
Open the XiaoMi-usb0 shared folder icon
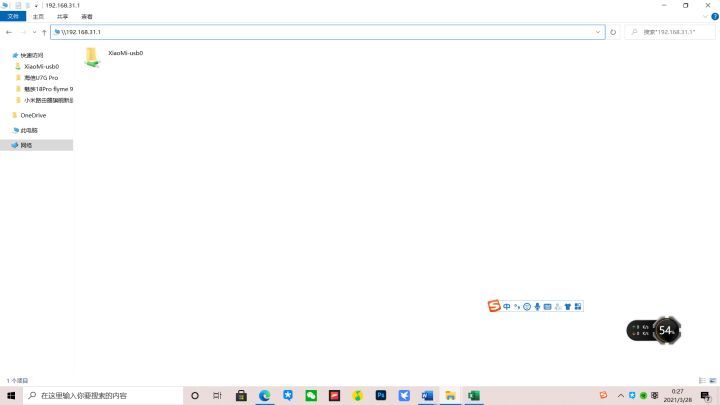click(x=92, y=57)
